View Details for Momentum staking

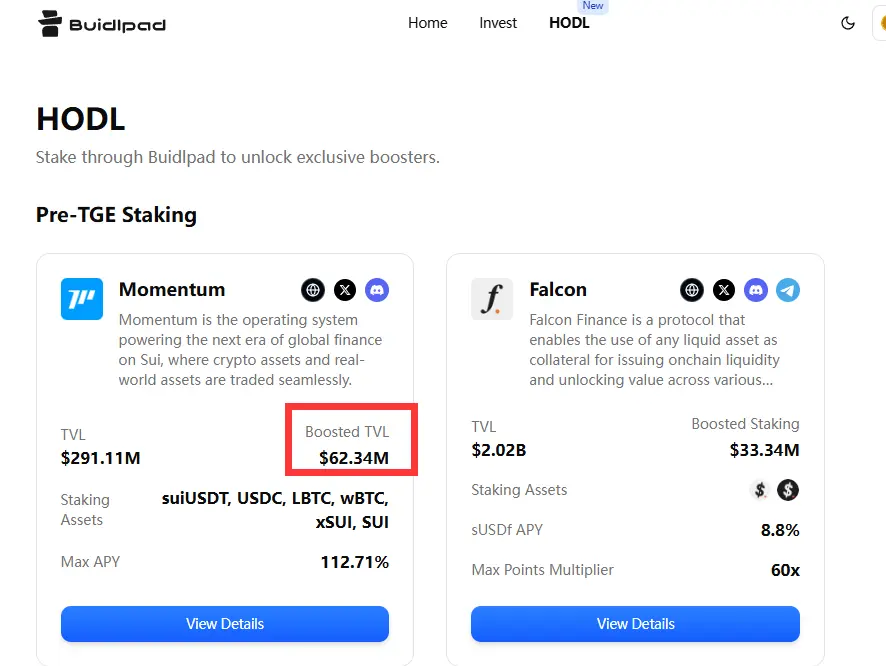(x=225, y=624)
